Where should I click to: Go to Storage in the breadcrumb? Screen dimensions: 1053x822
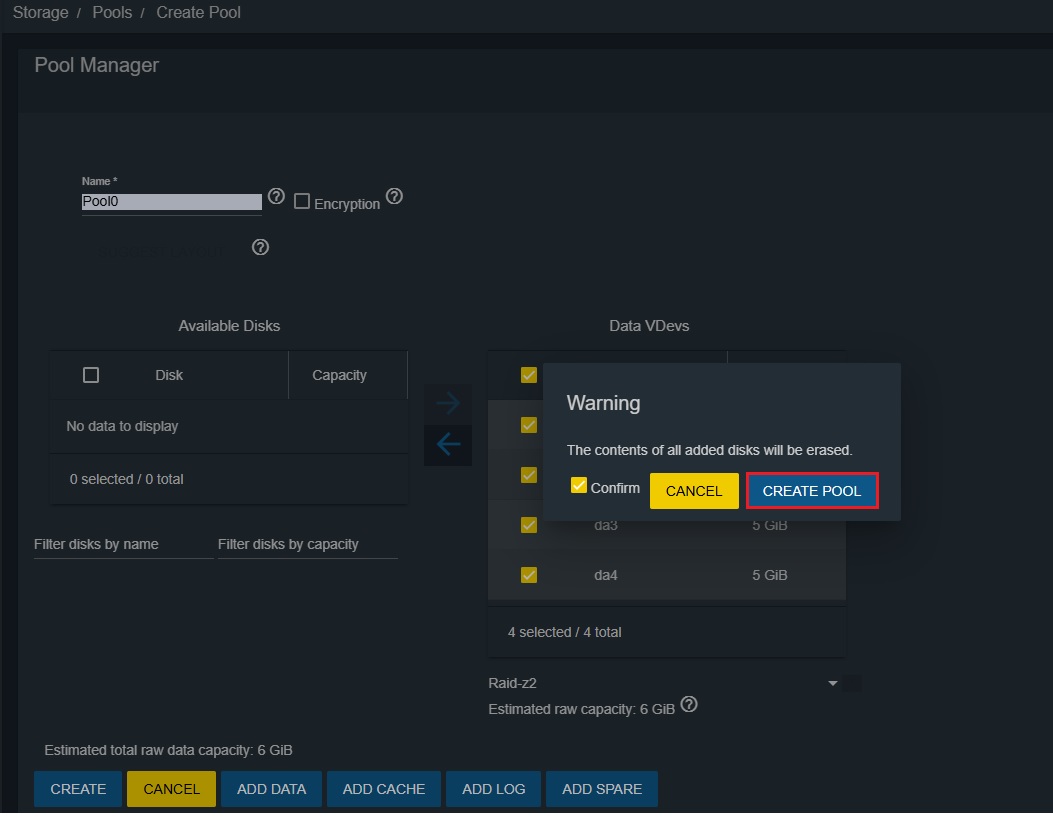[x=40, y=13]
